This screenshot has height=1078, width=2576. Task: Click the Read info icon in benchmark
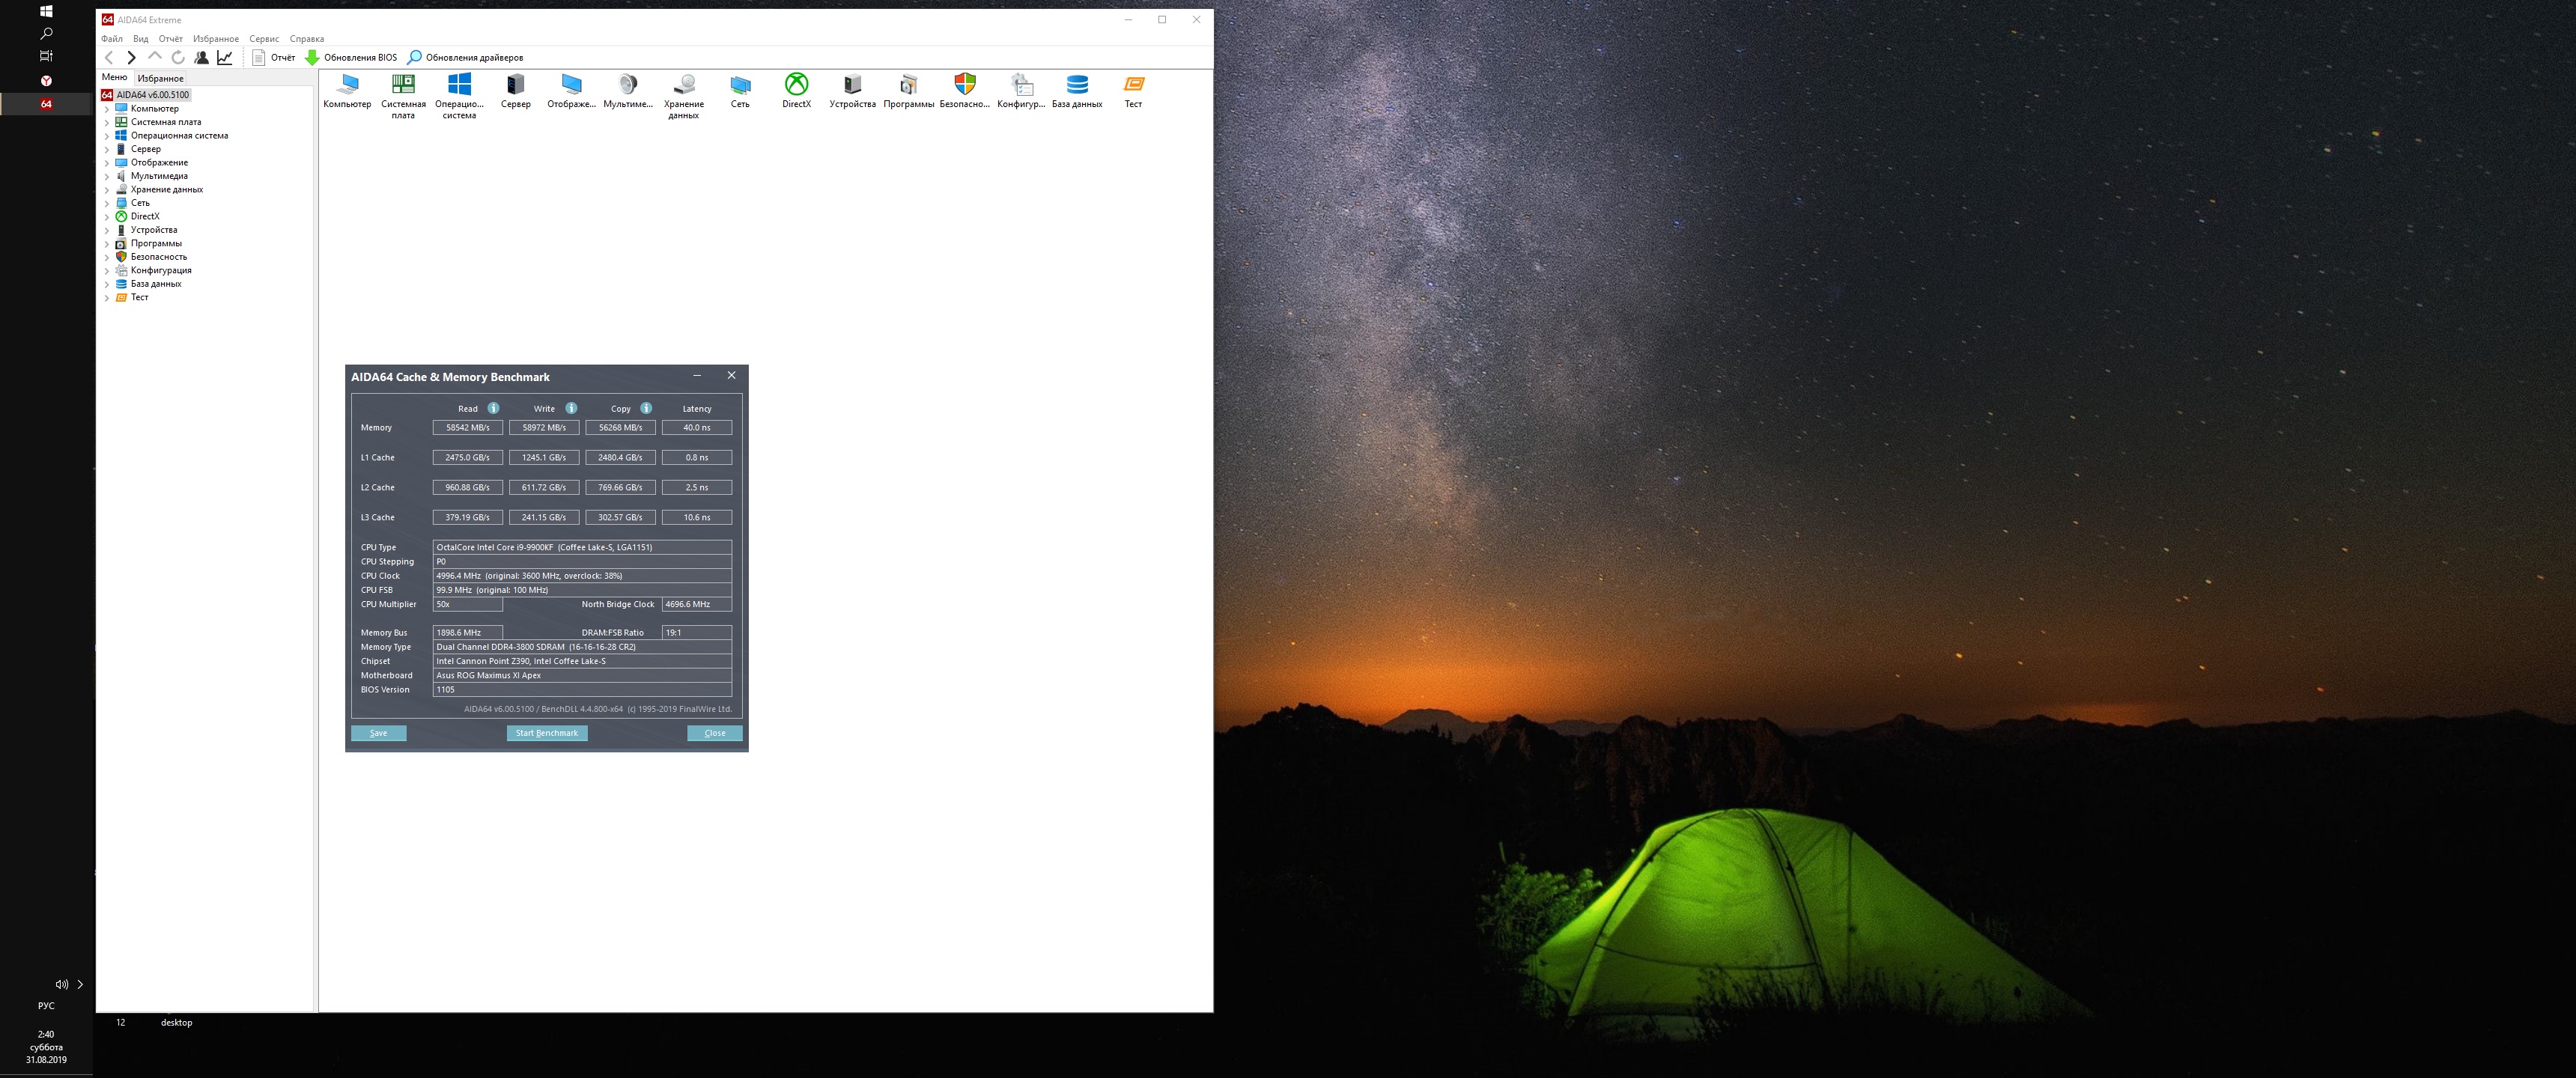click(x=493, y=408)
